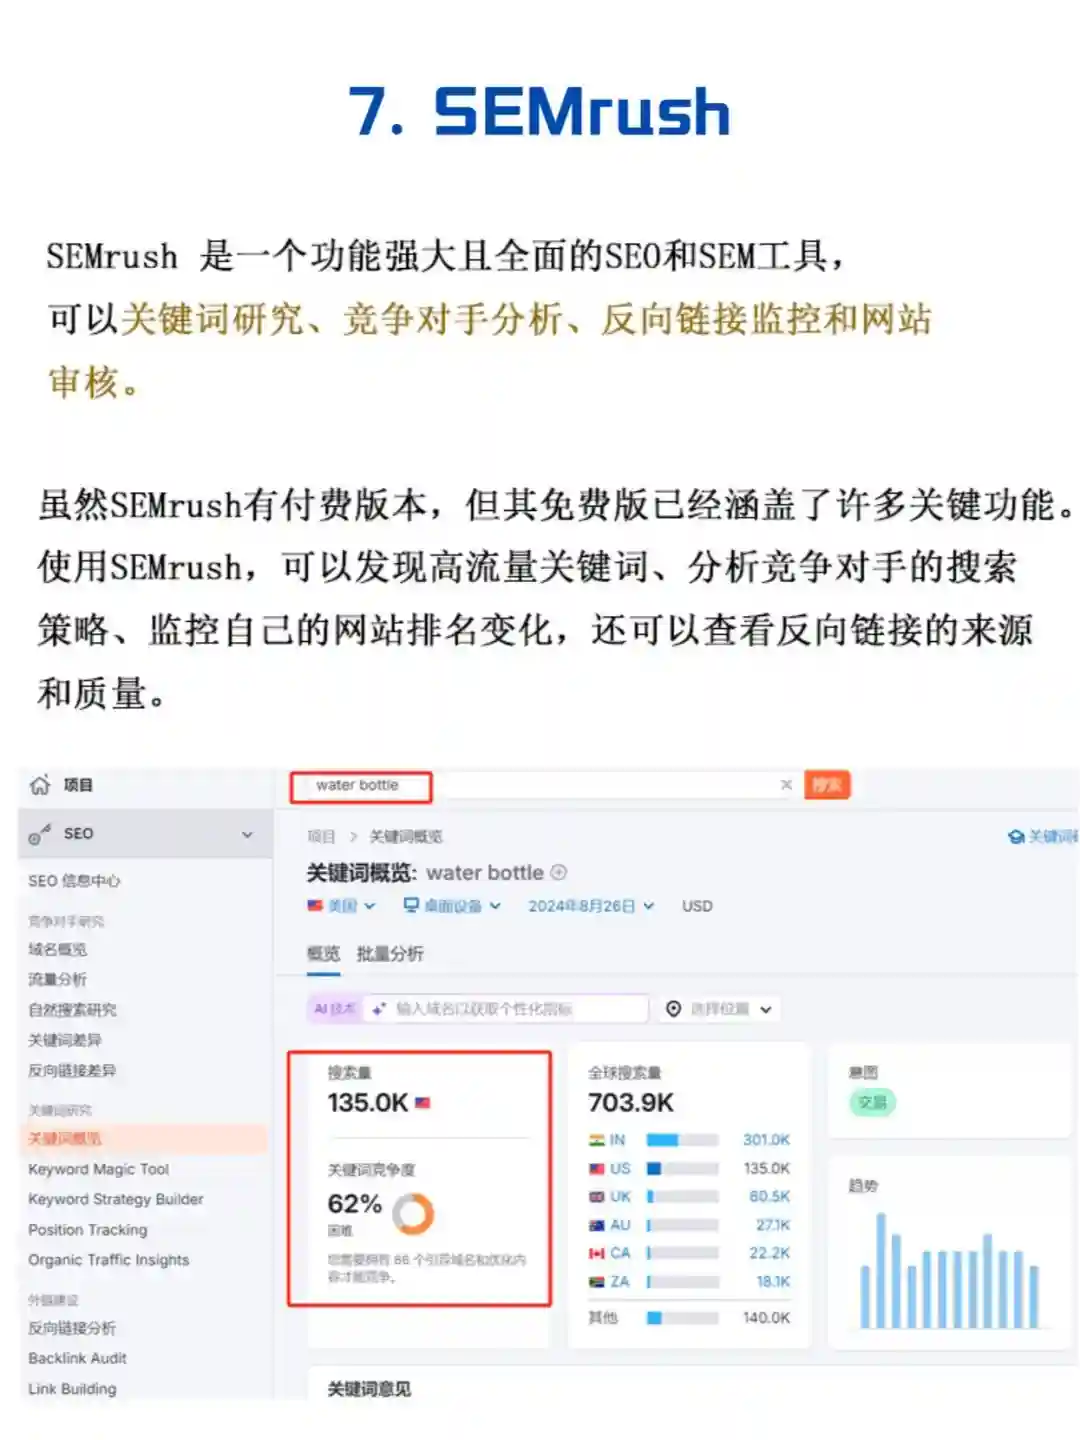Click the SEO toolkit icon in sidebar
This screenshot has height=1440, width=1080.
40,834
